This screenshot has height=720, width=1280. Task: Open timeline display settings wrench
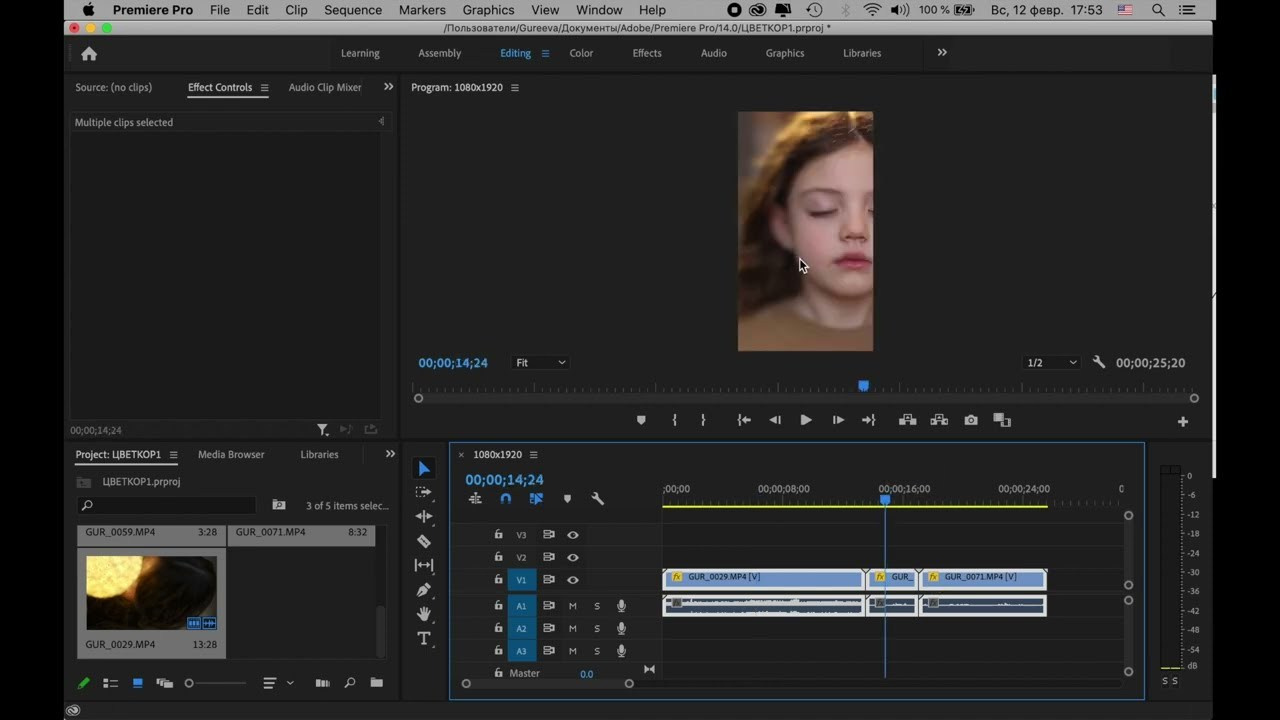[x=598, y=499]
